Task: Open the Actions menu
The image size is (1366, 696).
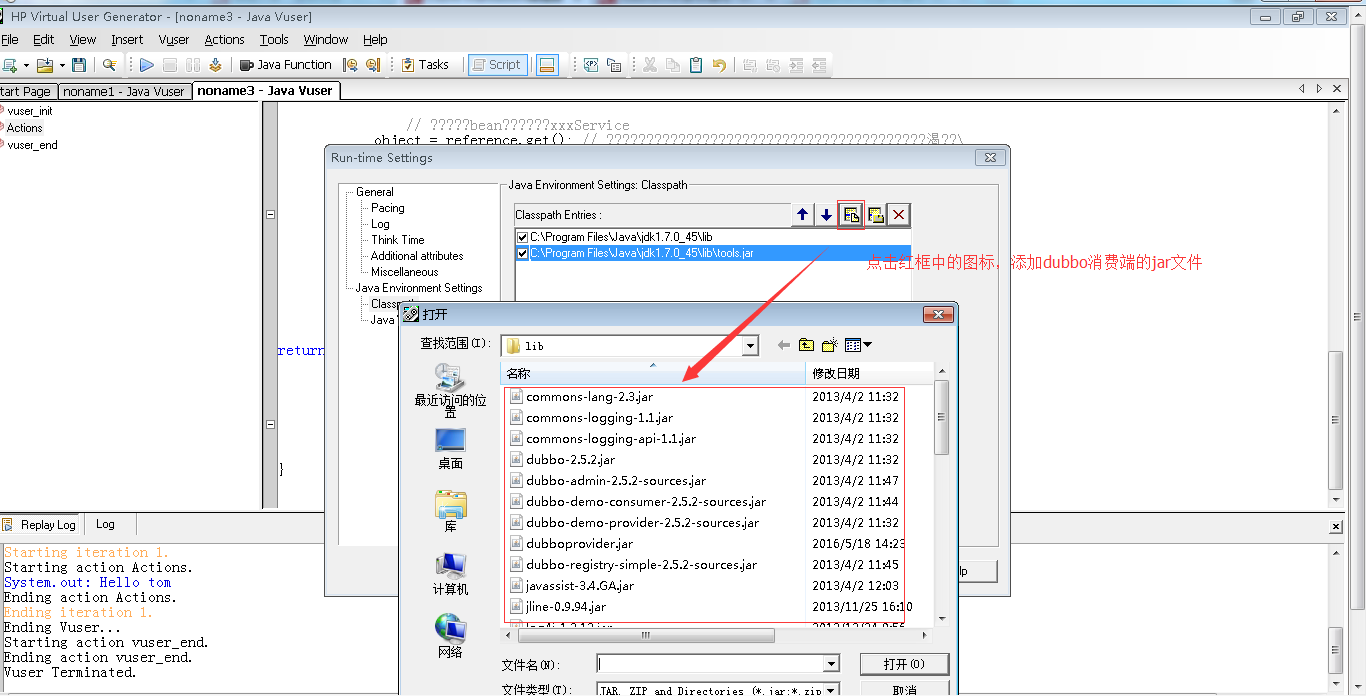Action: pos(224,40)
